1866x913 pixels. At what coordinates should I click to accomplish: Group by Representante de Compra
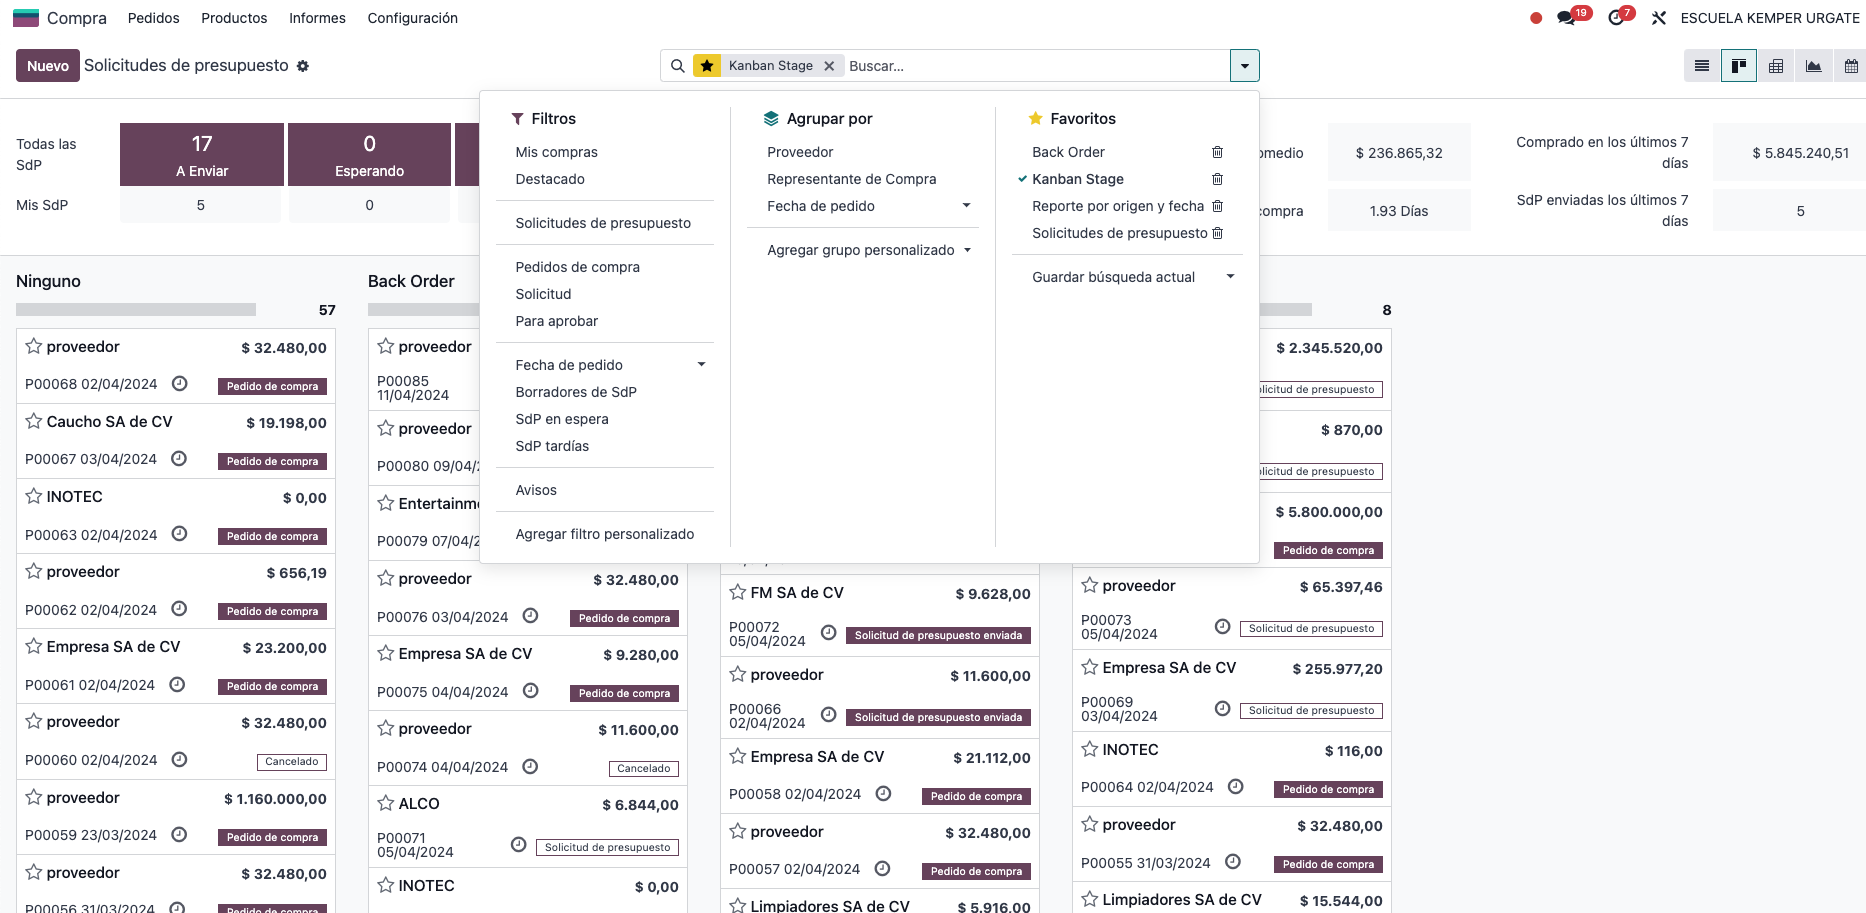[x=852, y=179]
